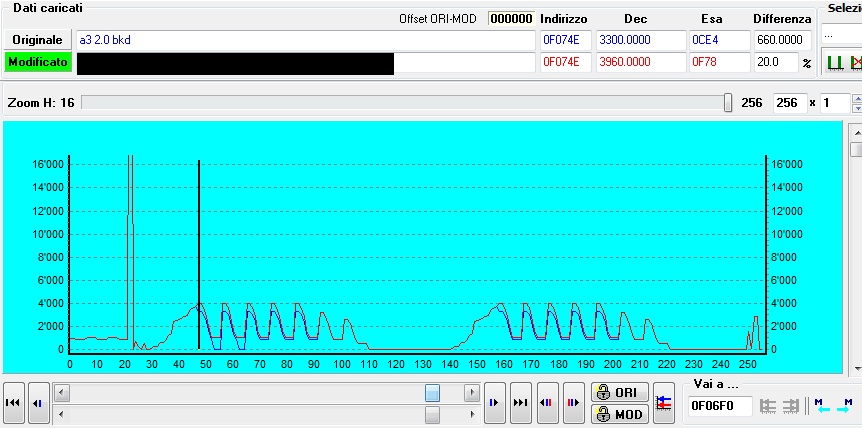Click the graph vertical scrollbar down arrow

pyautogui.click(x=856, y=369)
